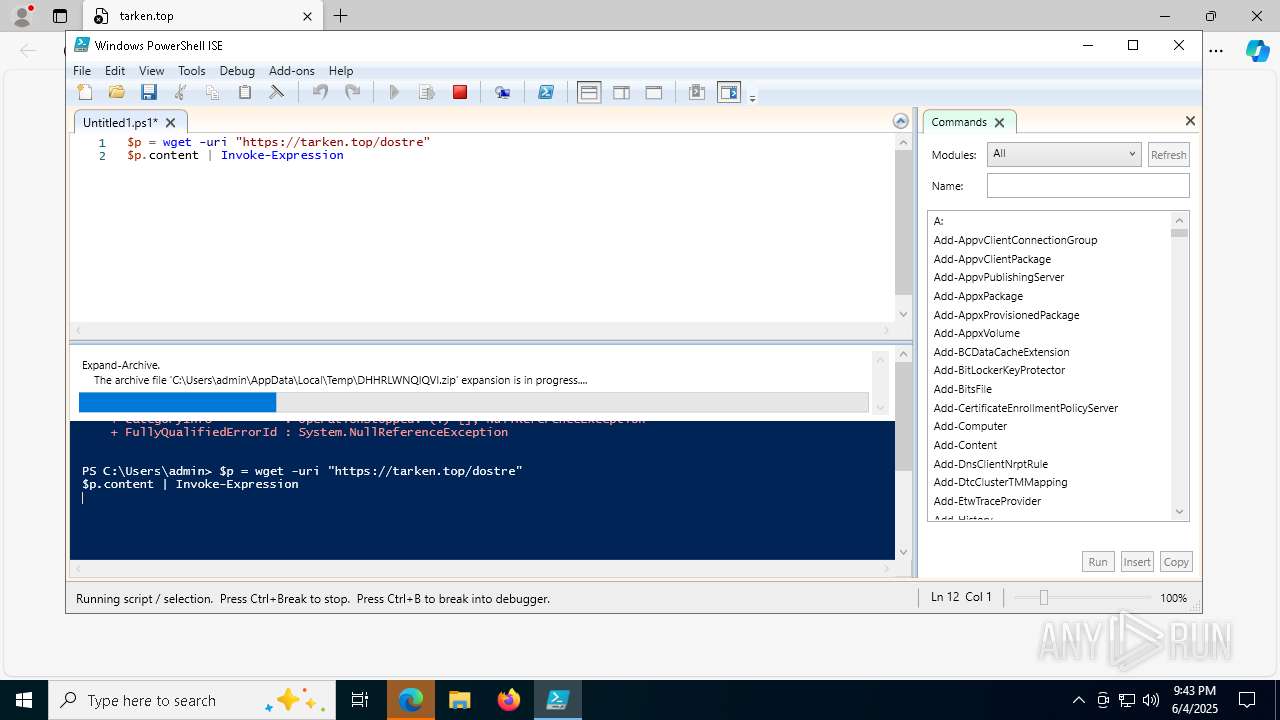Open the Windows Start menu
Screen dimensions: 1280x720
click(x=24, y=700)
